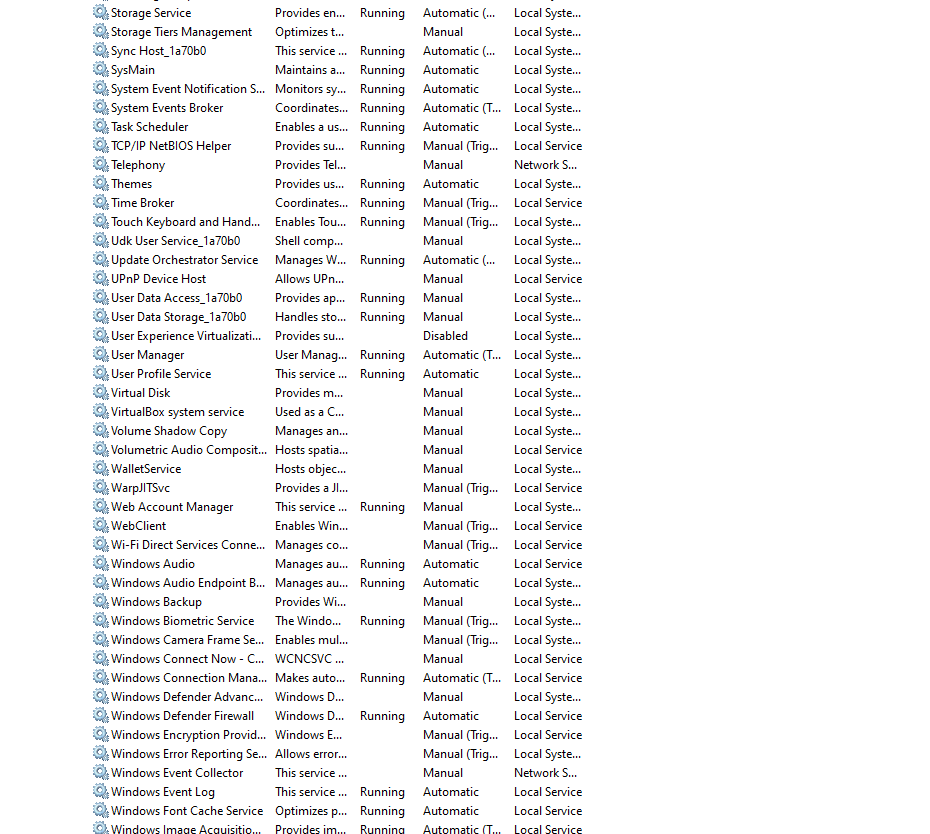Select the Udk User Service_1a70b0 name
This screenshot has height=834, width=930.
tap(176, 241)
